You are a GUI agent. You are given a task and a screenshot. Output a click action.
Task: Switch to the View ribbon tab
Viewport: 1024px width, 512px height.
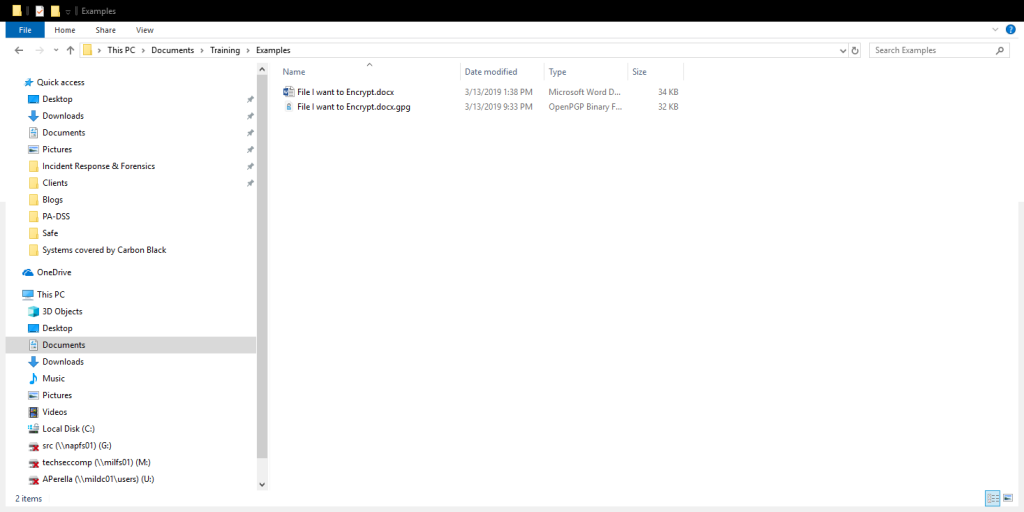pos(144,30)
